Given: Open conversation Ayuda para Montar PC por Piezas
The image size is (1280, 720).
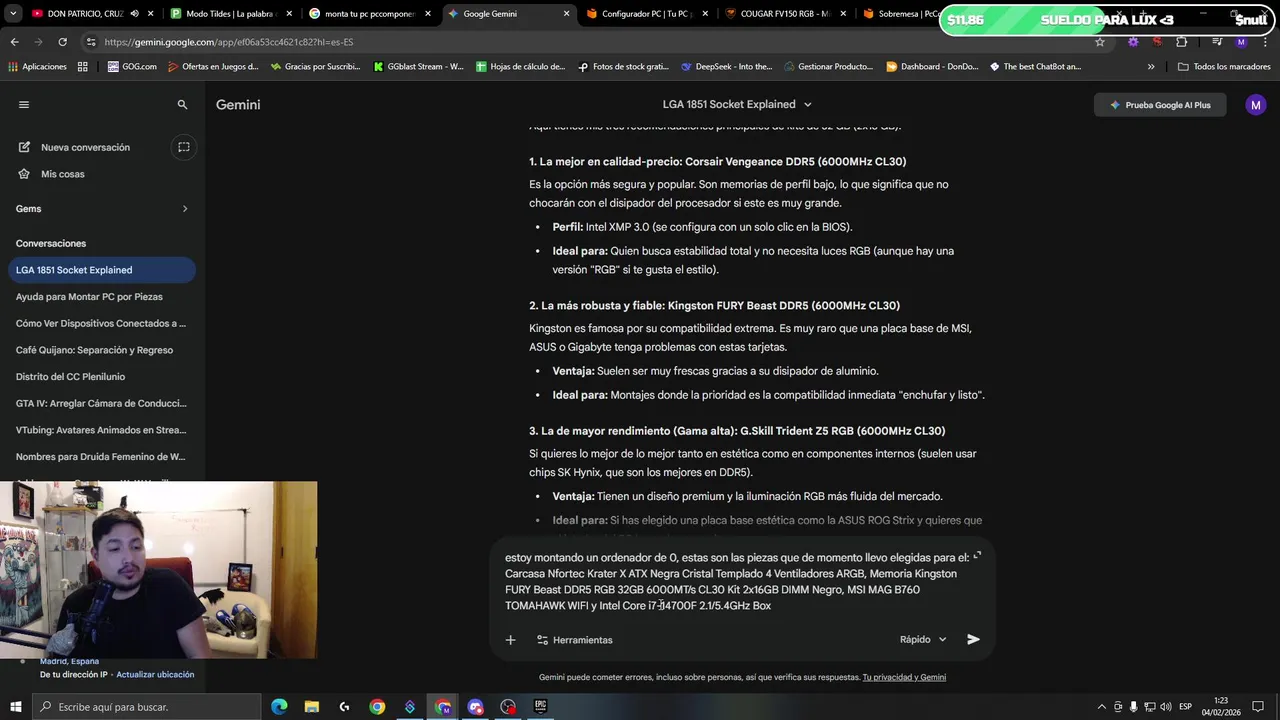Looking at the screenshot, I should point(102,297).
